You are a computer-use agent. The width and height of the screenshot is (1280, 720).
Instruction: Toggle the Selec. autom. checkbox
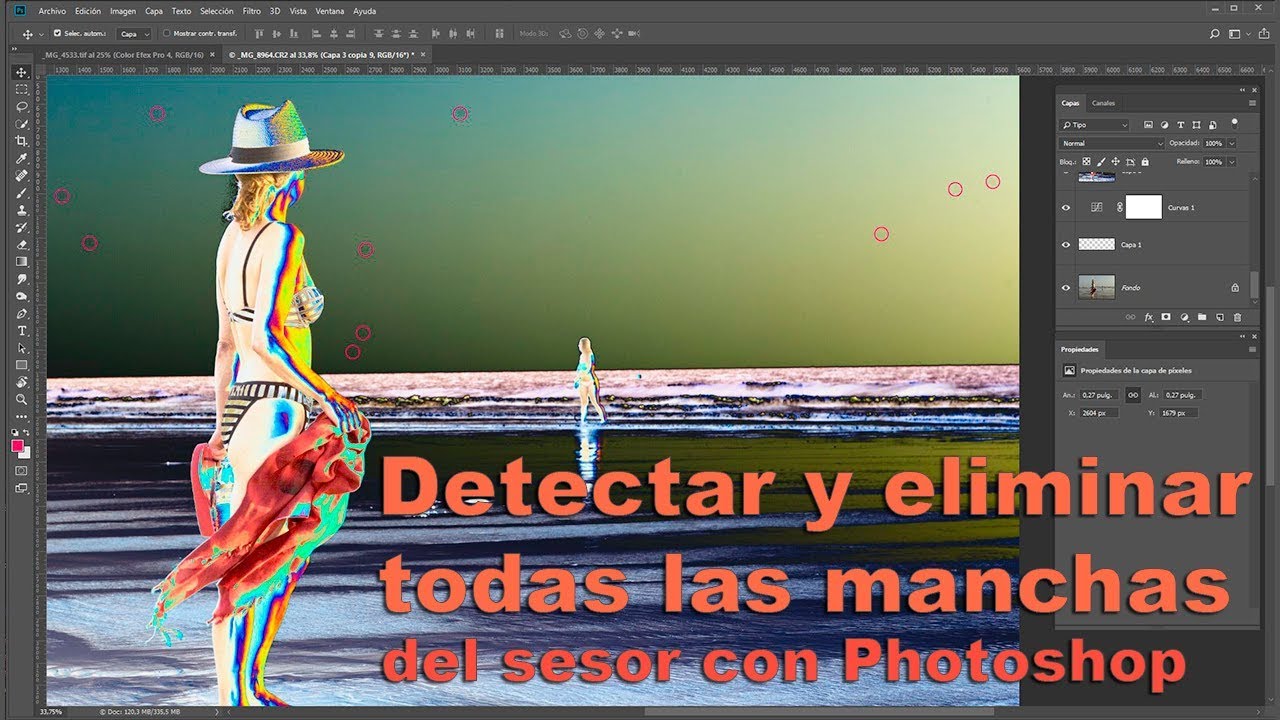(x=57, y=33)
